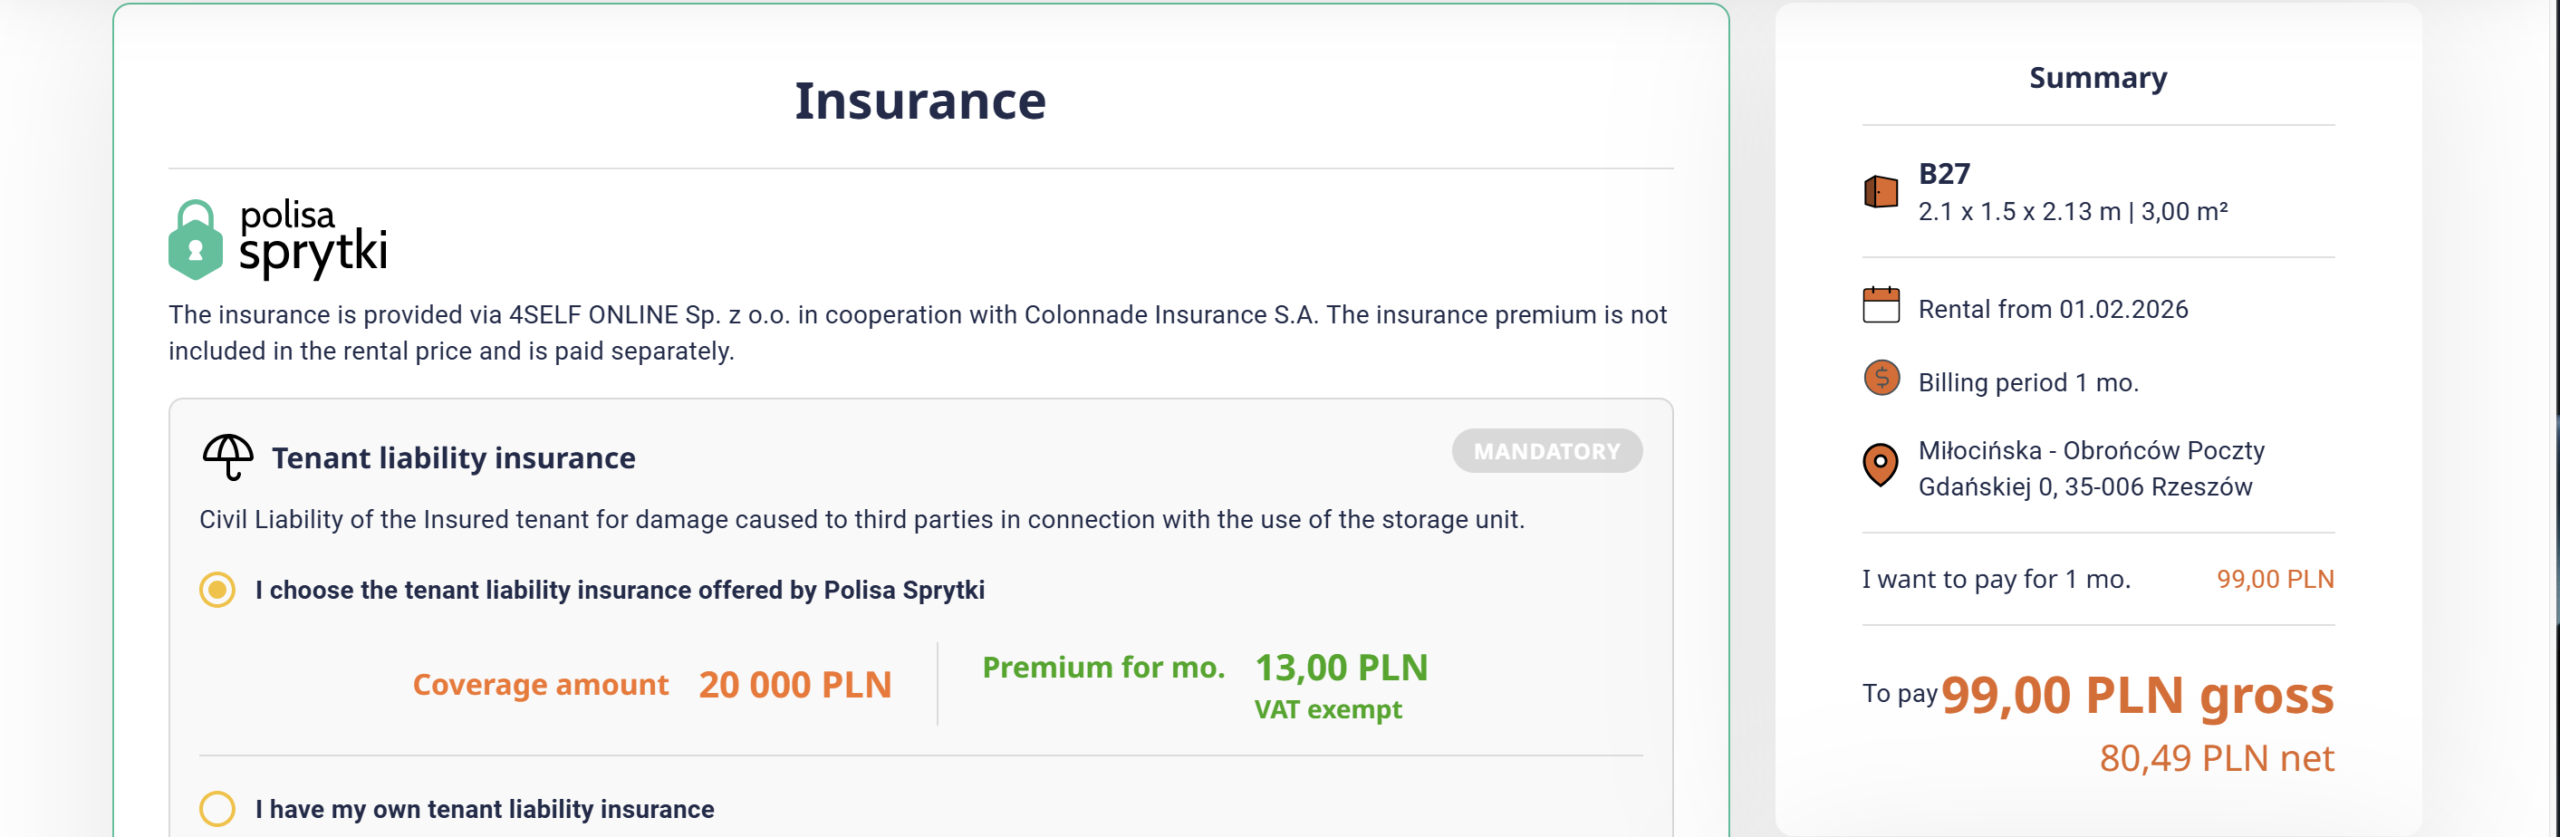Click the Rental from 01.02.2026 text

pos(2053,310)
